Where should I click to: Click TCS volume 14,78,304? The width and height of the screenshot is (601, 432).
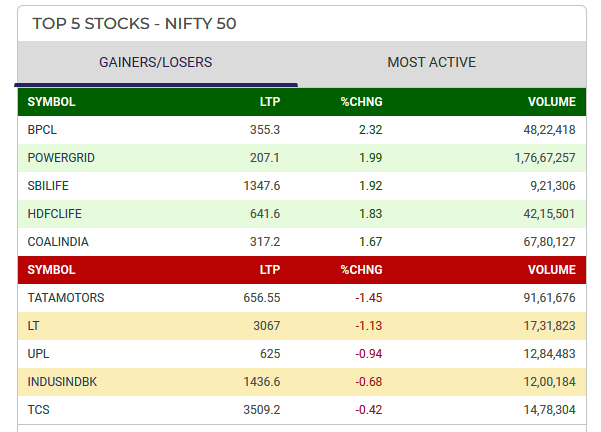point(549,410)
